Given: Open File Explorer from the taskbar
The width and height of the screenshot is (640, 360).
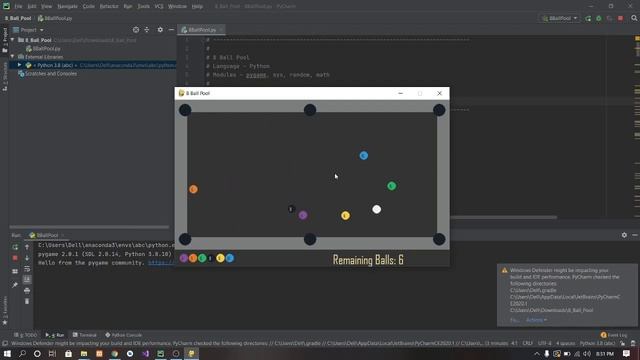Looking at the screenshot, I should 84,353.
